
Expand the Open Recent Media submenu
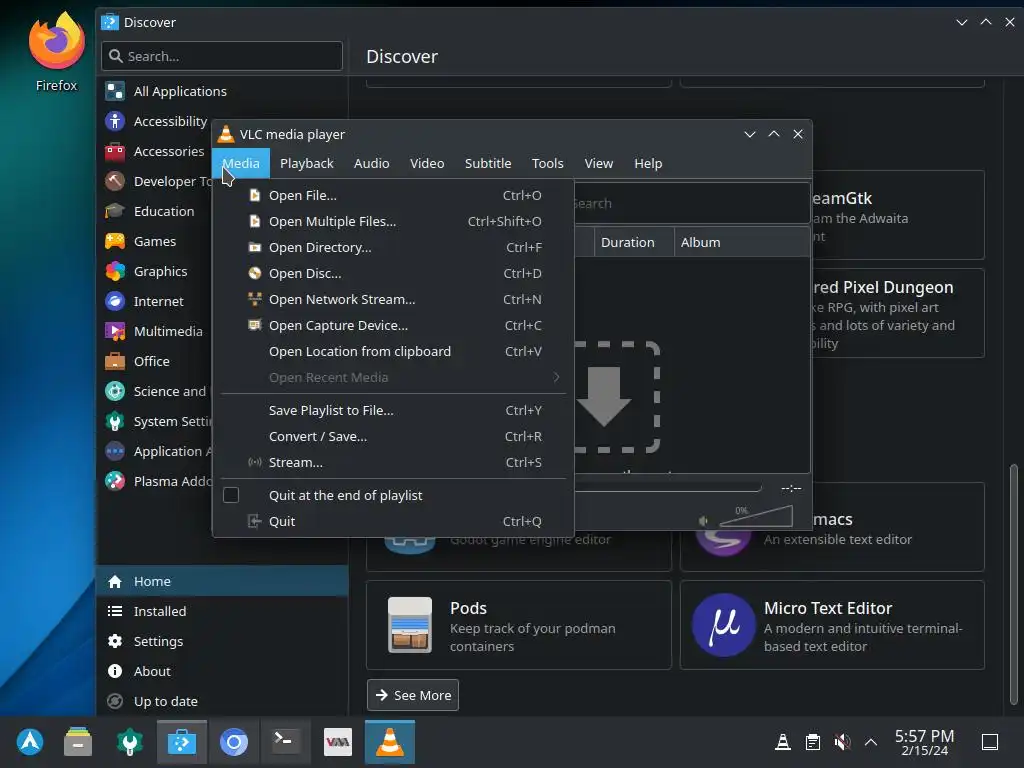394,377
